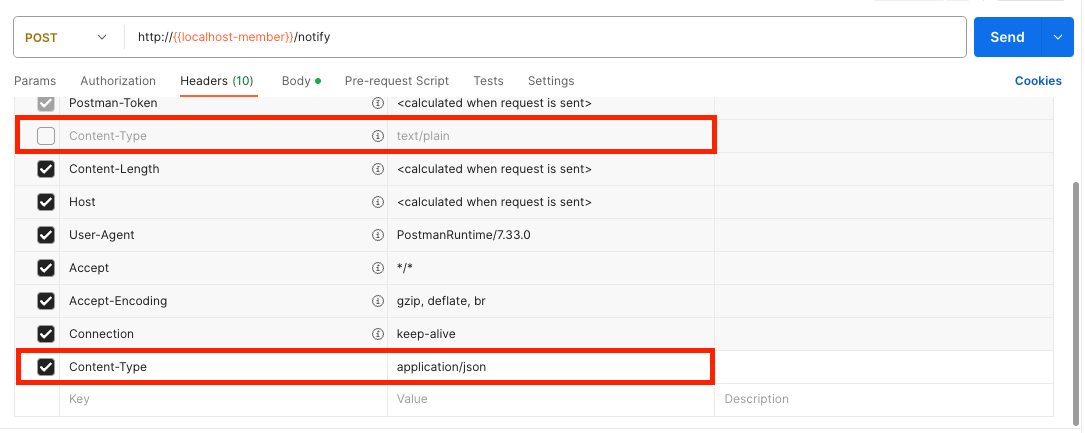This screenshot has height=433, width=1085.
Task: Show info for Content-Length header
Action: coord(378,169)
